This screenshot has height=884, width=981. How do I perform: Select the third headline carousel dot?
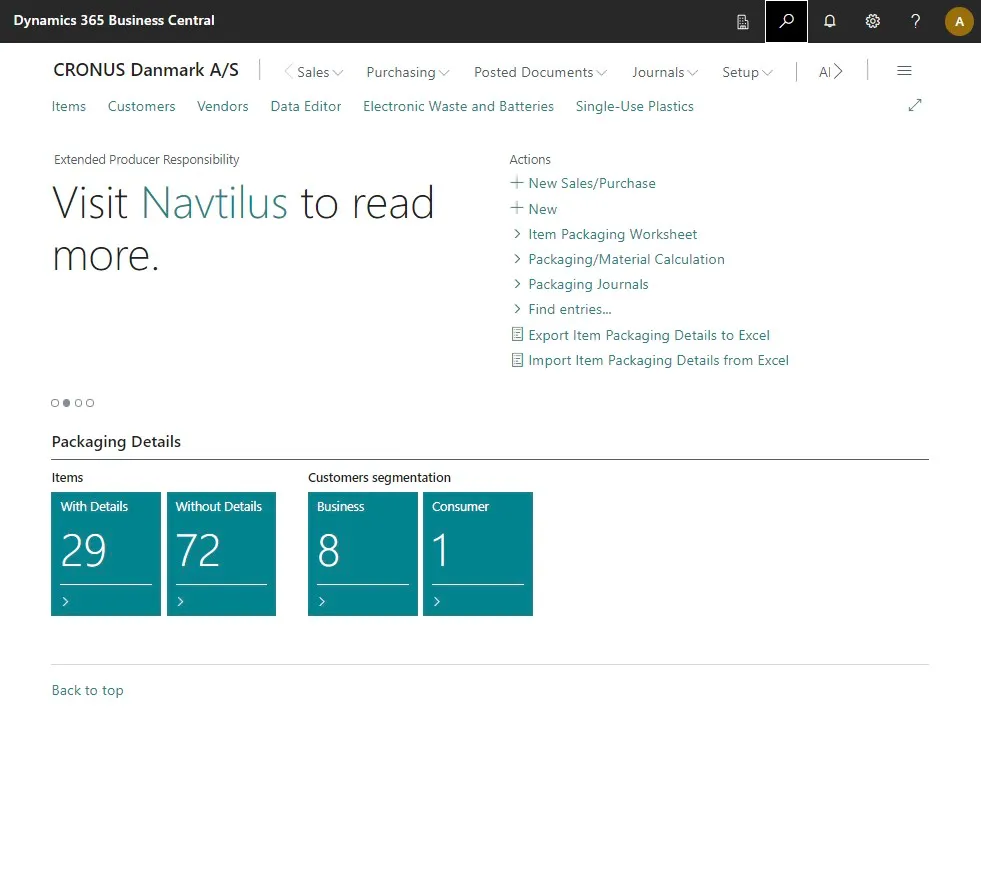[x=78, y=403]
